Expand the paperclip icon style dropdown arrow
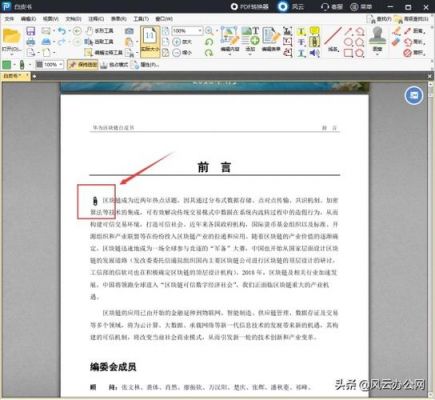The width and height of the screenshot is (435, 400). 30,65
